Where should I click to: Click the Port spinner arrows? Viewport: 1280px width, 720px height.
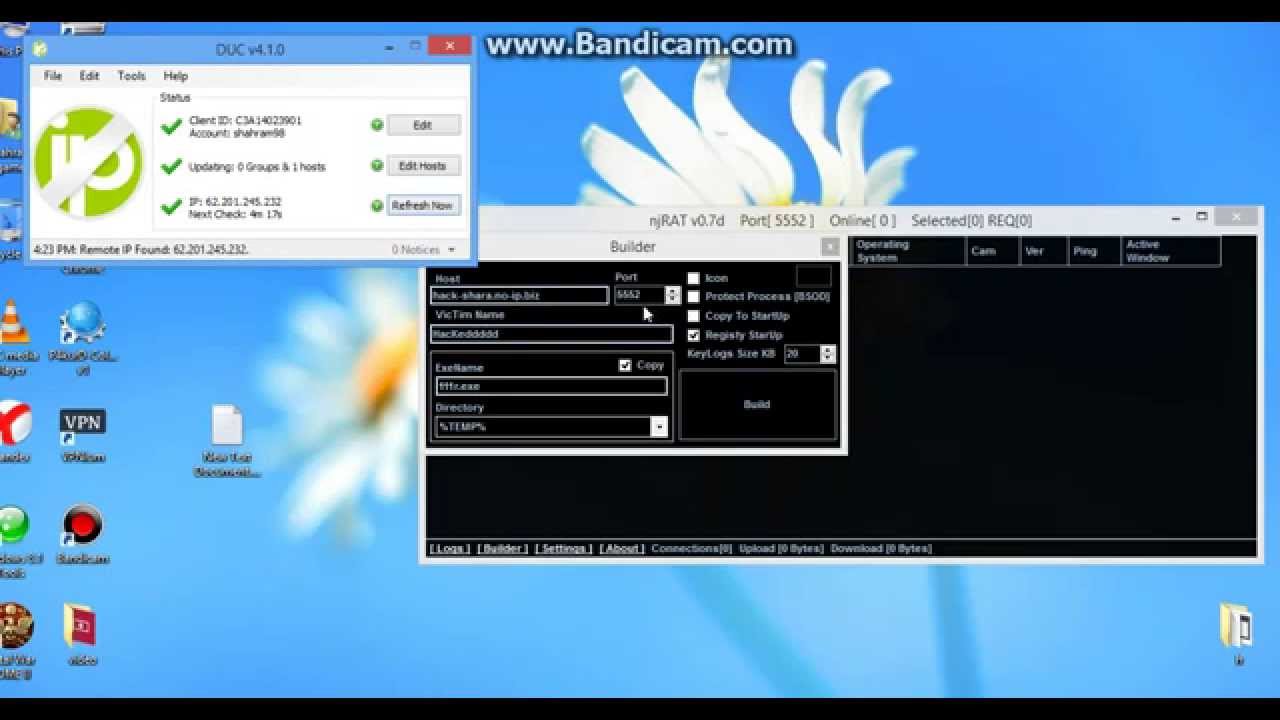(672, 295)
